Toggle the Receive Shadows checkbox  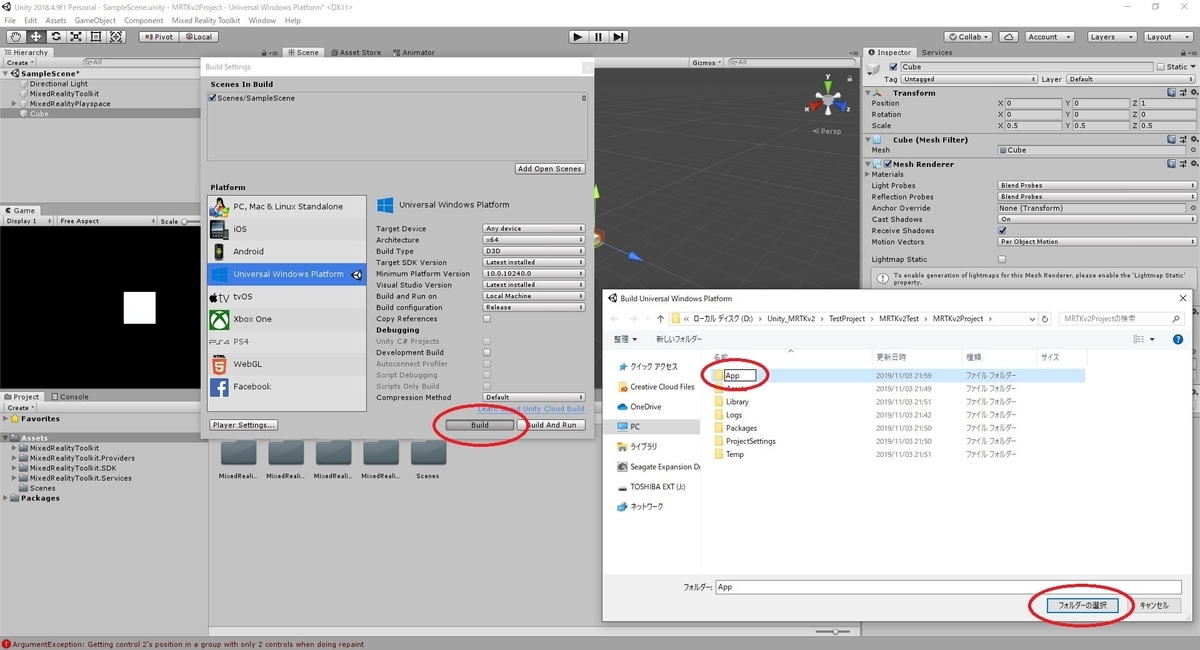pyautogui.click(x=1002, y=230)
